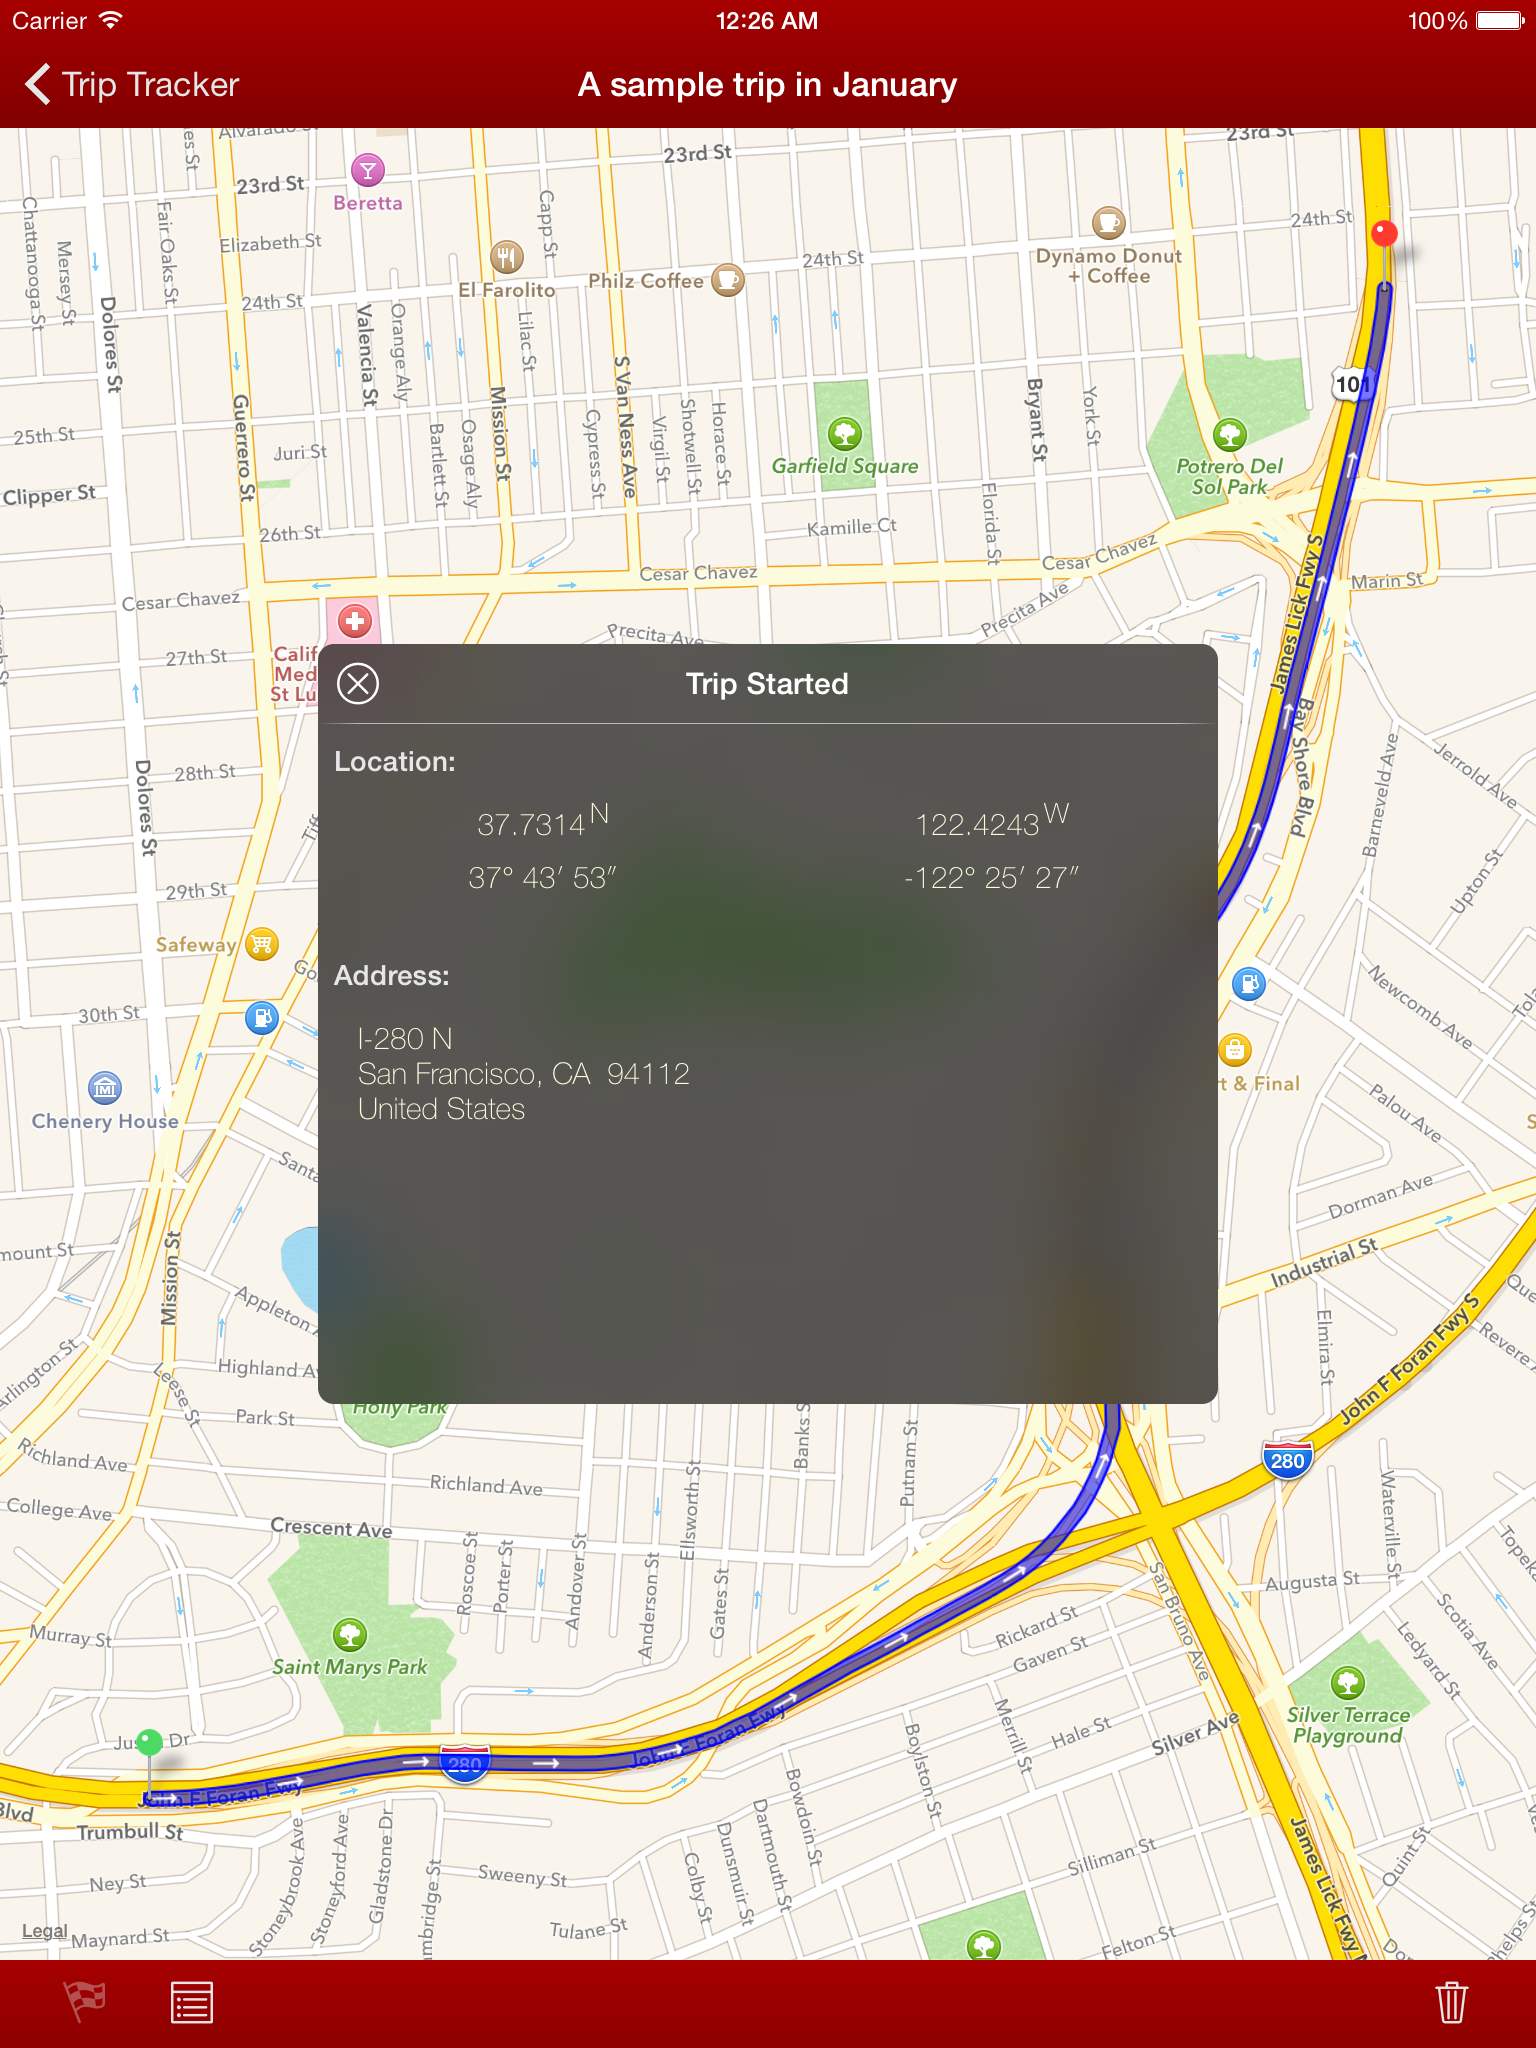Tap Silver Terrace Playground icon
1536x2048 pixels.
tap(1348, 1683)
